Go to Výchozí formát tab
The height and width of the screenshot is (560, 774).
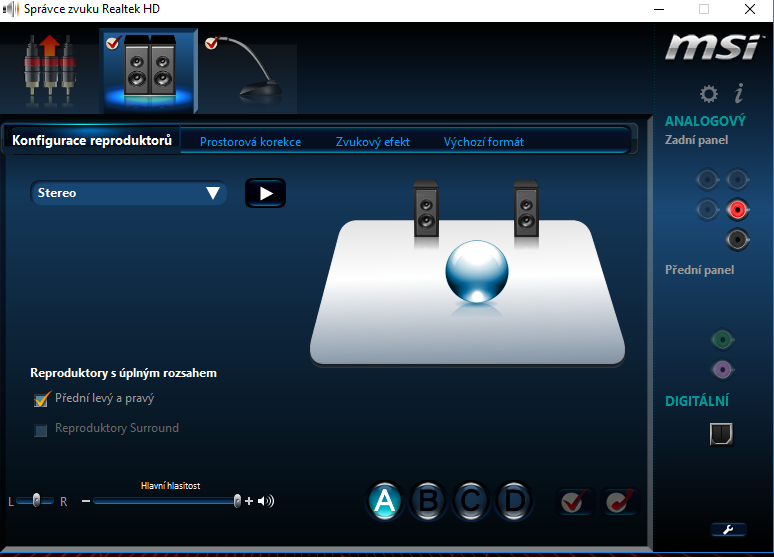pos(484,142)
